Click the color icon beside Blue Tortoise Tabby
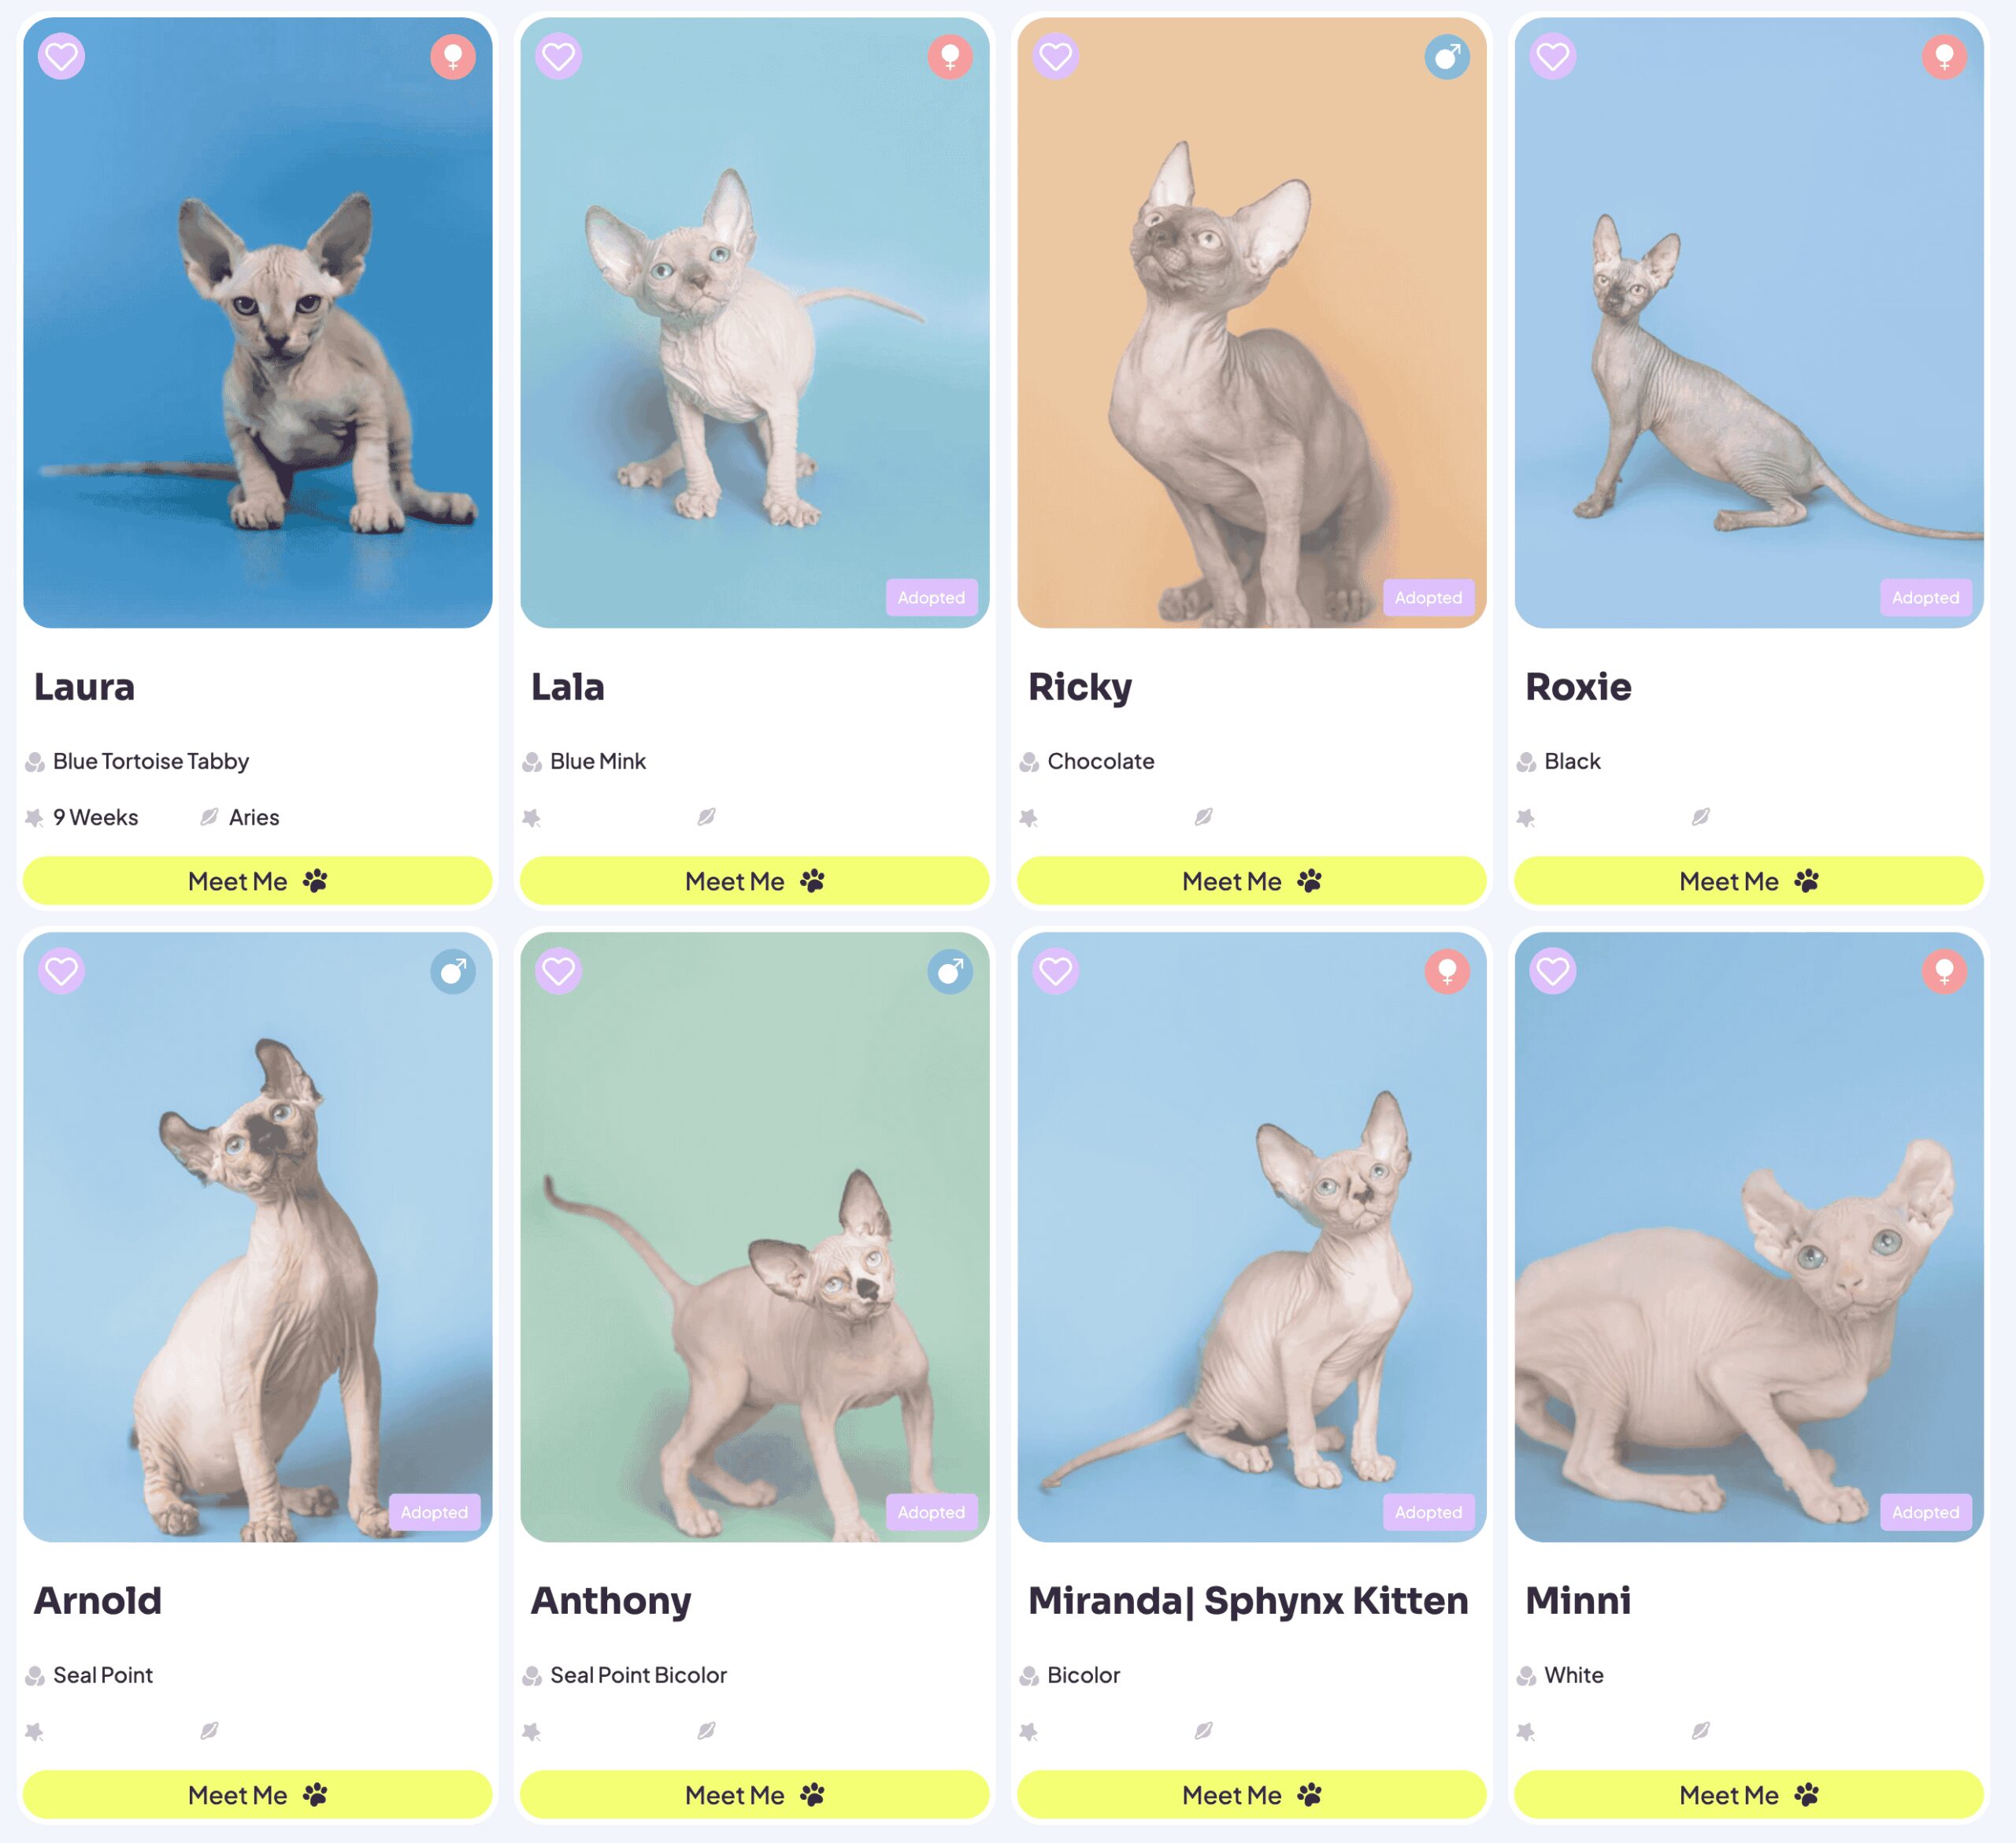Screen dimensions: 2016x1843 pyautogui.click(x=35, y=762)
